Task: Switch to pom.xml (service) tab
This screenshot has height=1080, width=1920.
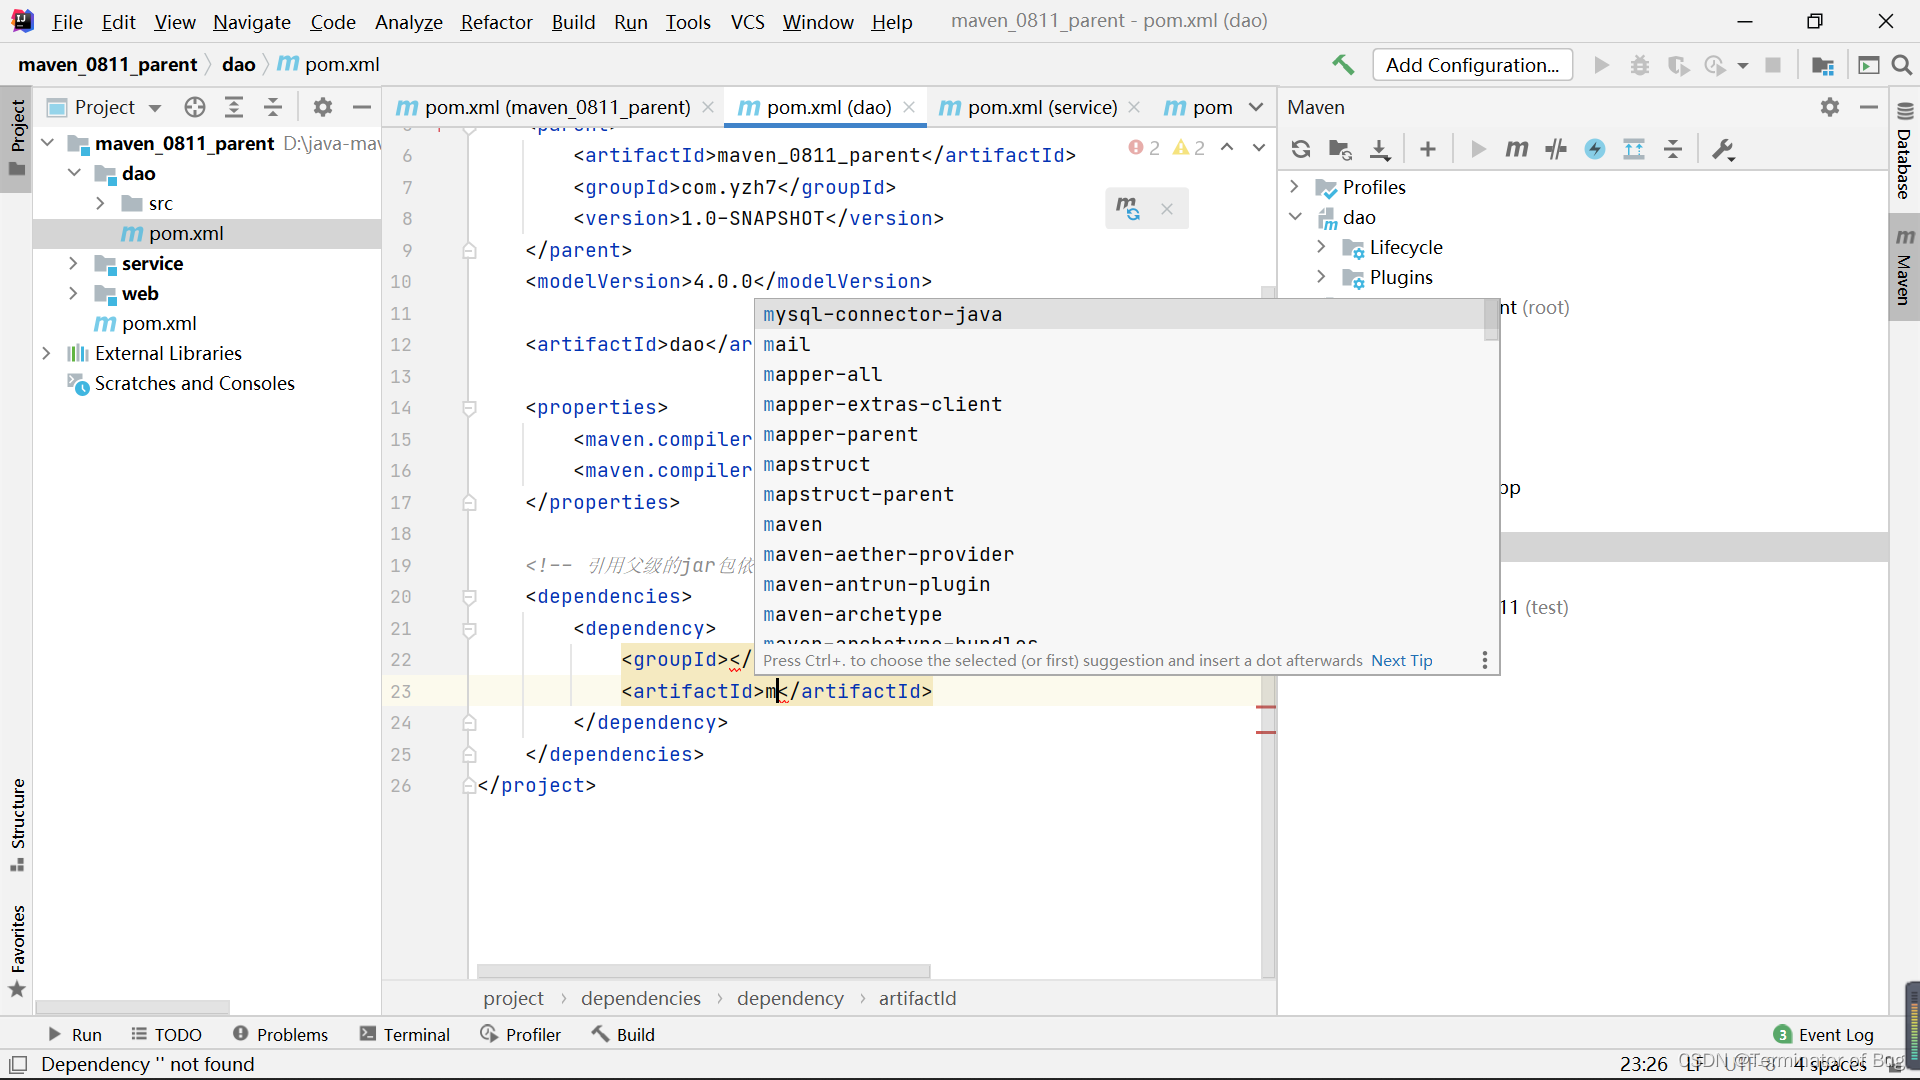Action: tap(1040, 107)
